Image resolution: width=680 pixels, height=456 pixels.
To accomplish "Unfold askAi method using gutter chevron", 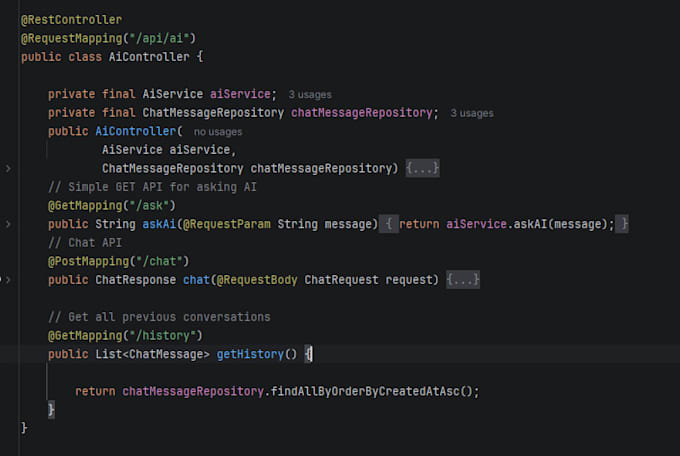I will point(8,224).
